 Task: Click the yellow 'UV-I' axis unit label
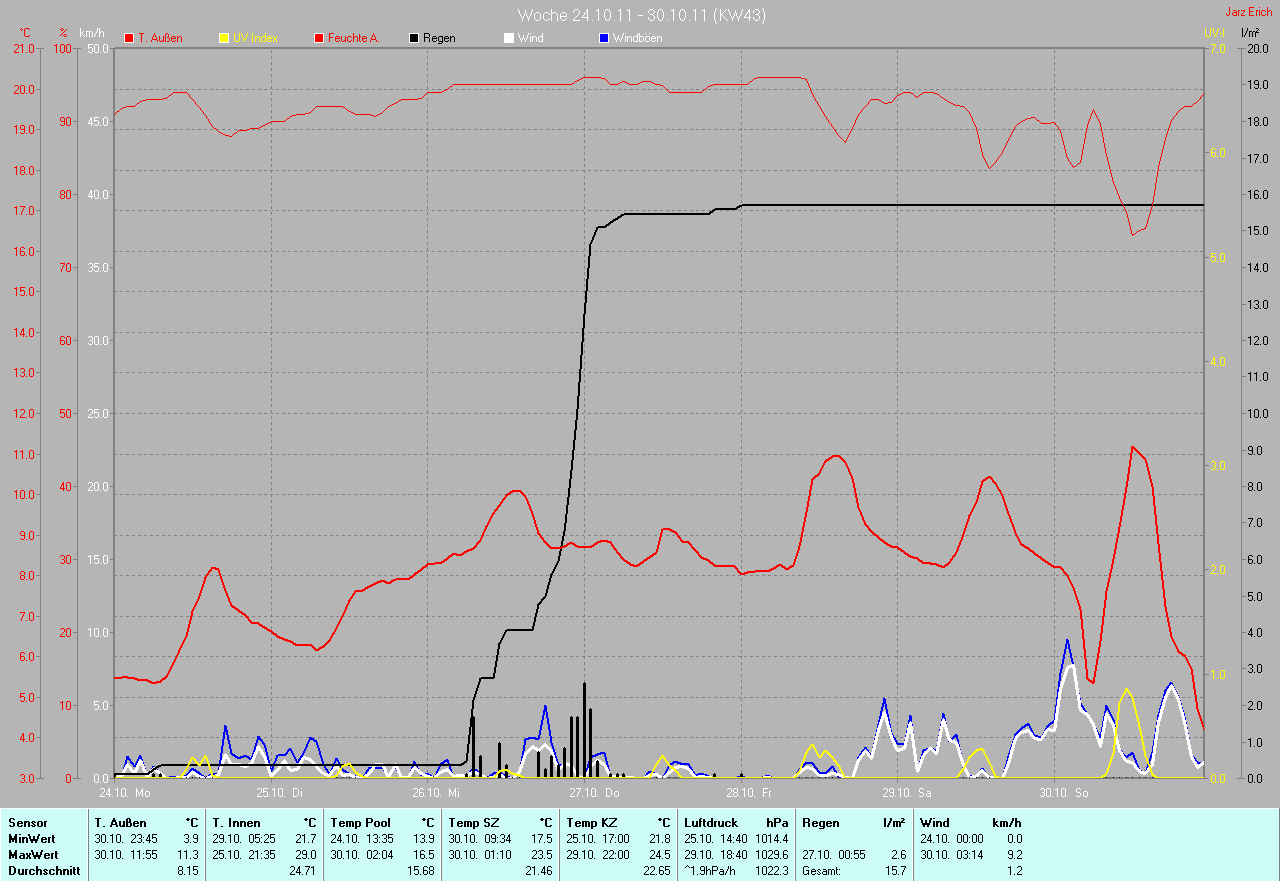click(1214, 33)
